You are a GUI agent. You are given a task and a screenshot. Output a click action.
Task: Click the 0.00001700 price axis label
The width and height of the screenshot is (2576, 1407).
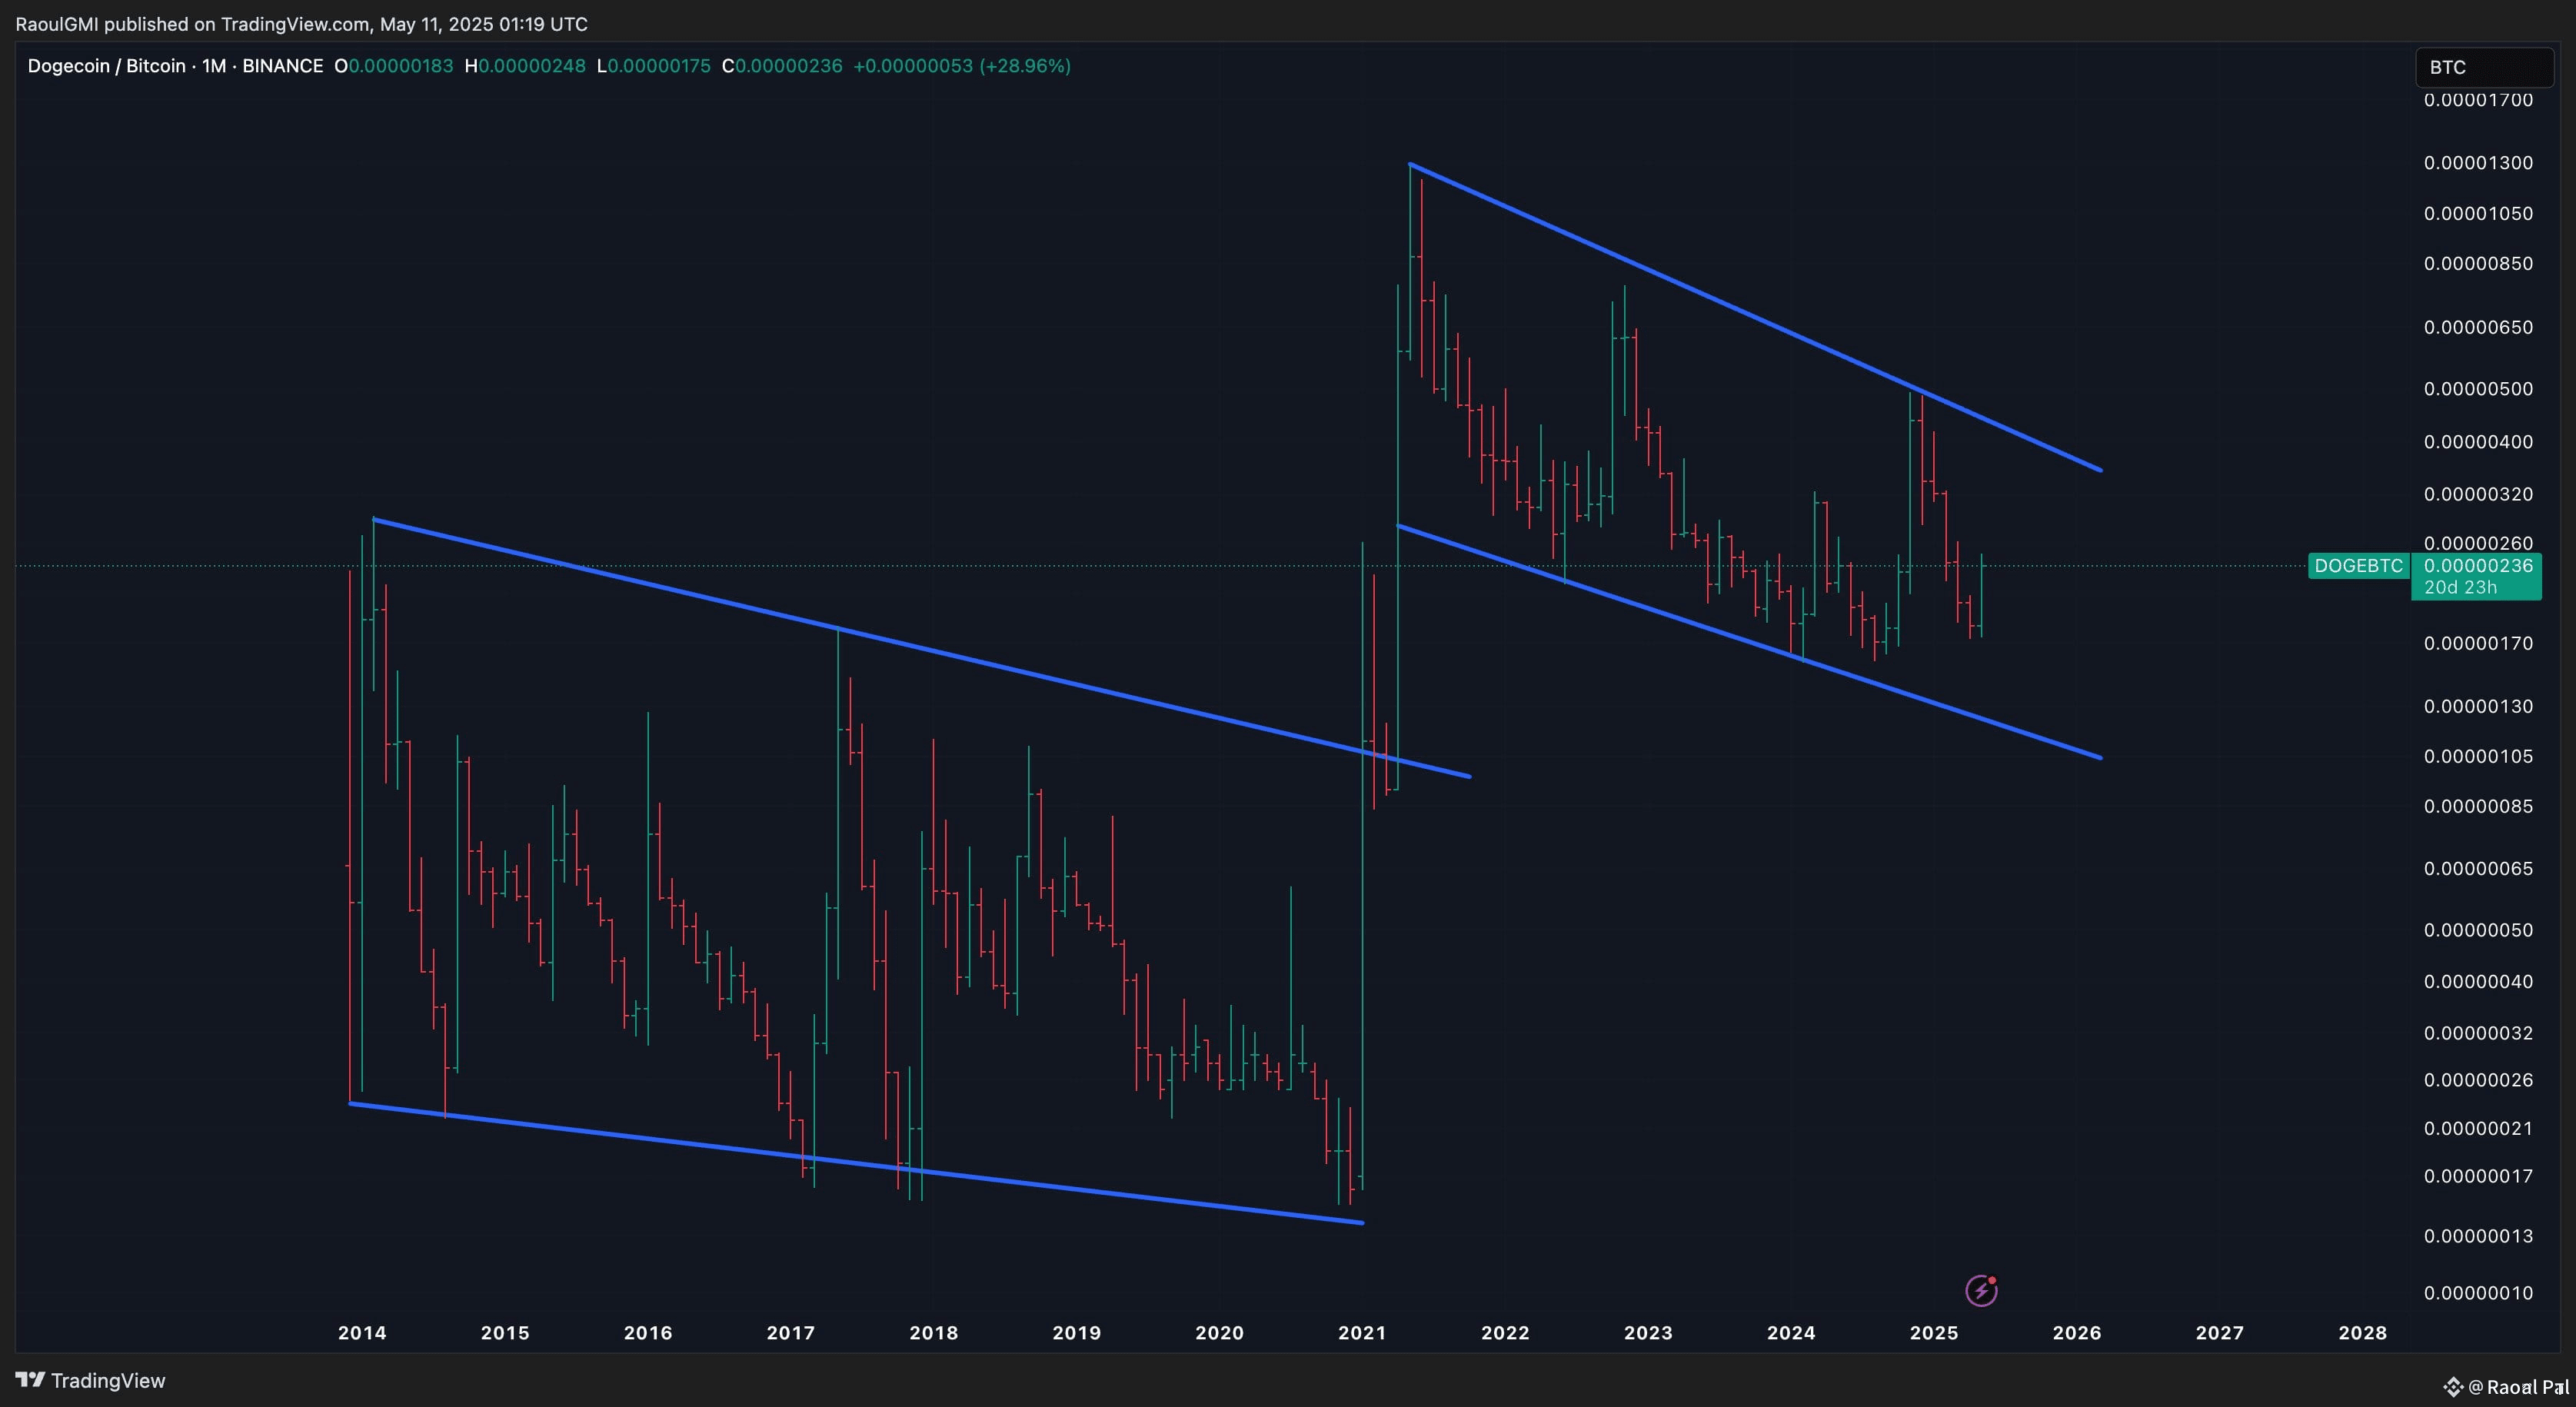[x=2478, y=100]
